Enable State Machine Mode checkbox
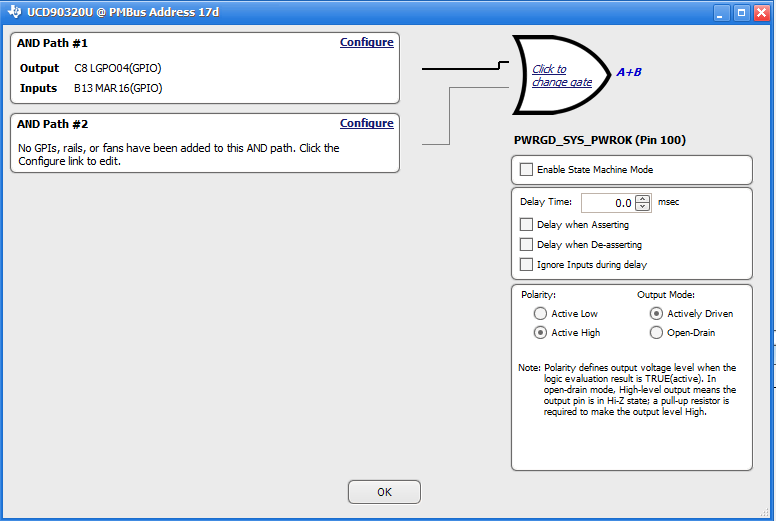Image resolution: width=776 pixels, height=521 pixels. pyautogui.click(x=526, y=170)
